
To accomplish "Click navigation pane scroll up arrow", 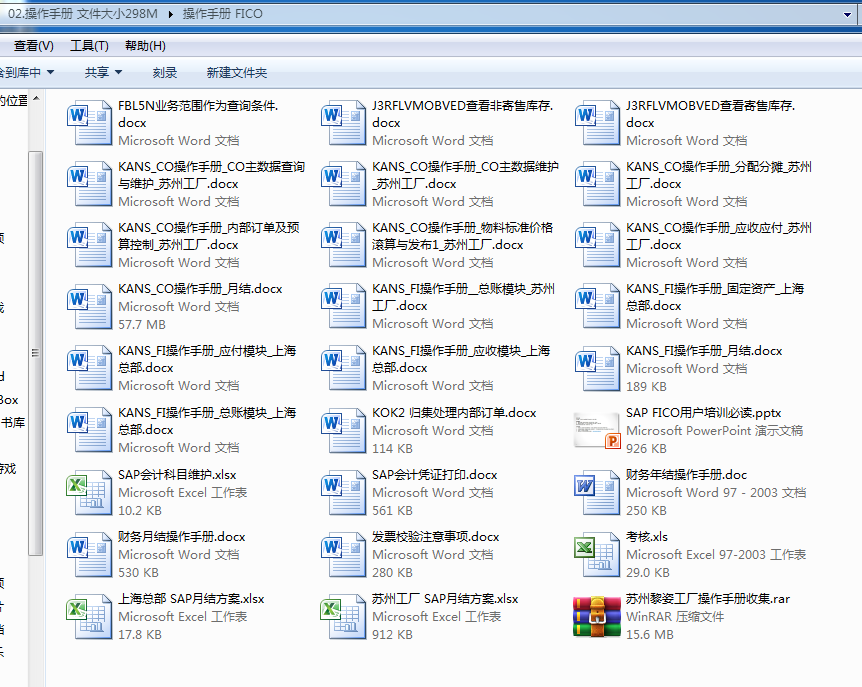I will pyautogui.click(x=36, y=99).
